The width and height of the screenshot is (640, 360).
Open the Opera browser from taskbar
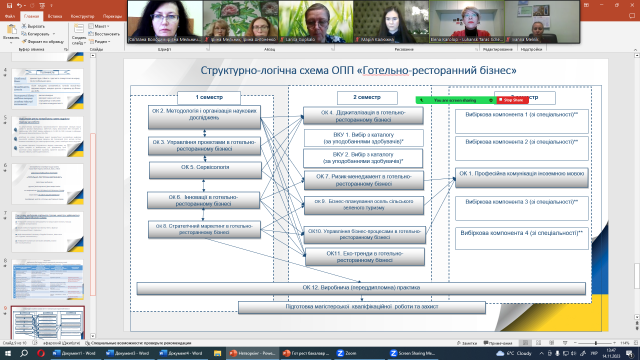point(40,353)
